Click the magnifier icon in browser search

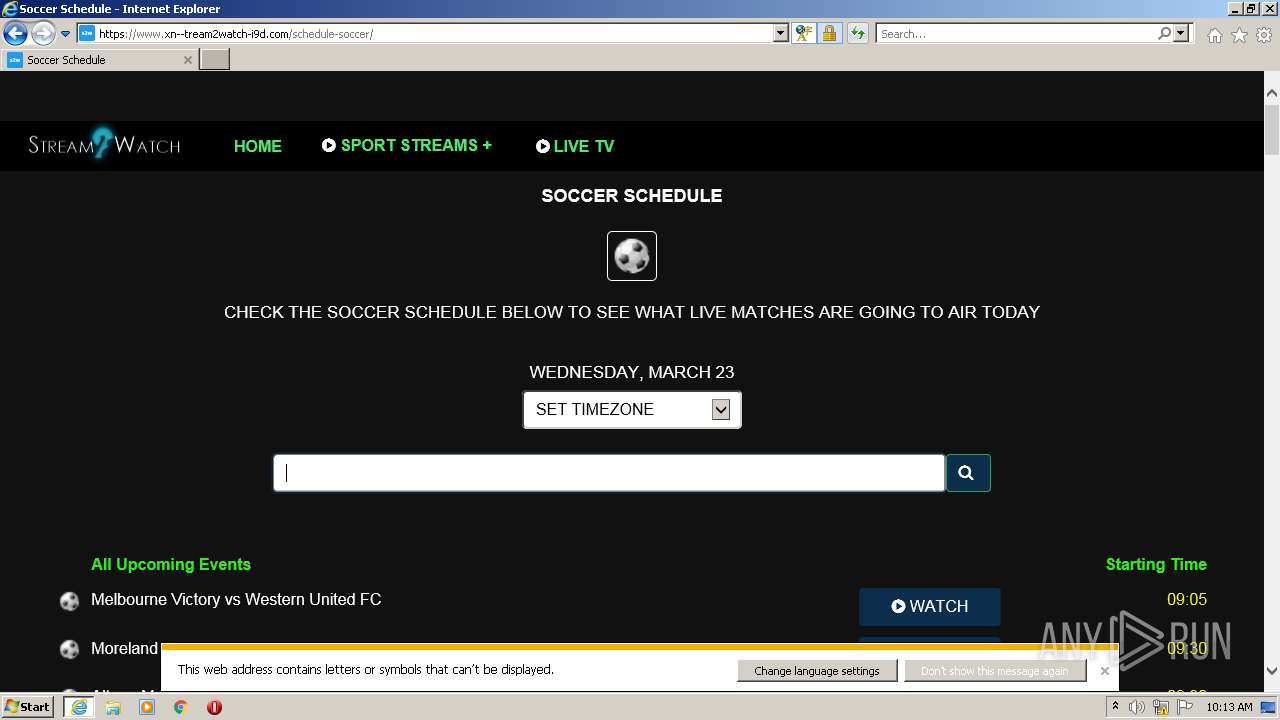tap(1164, 33)
